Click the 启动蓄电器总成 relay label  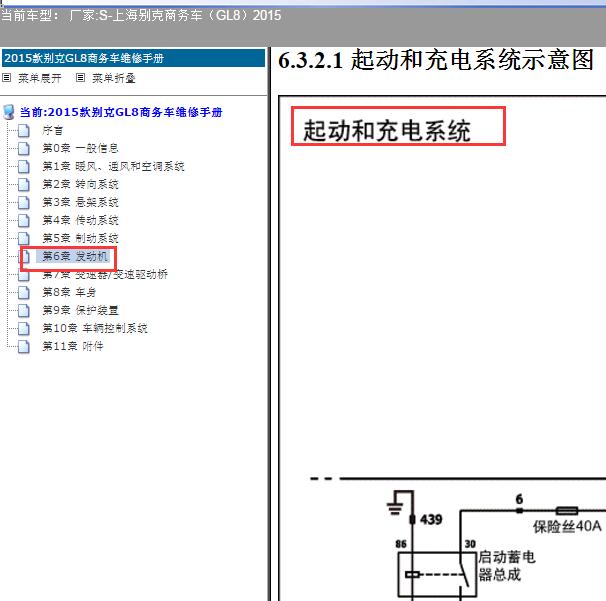pos(507,566)
